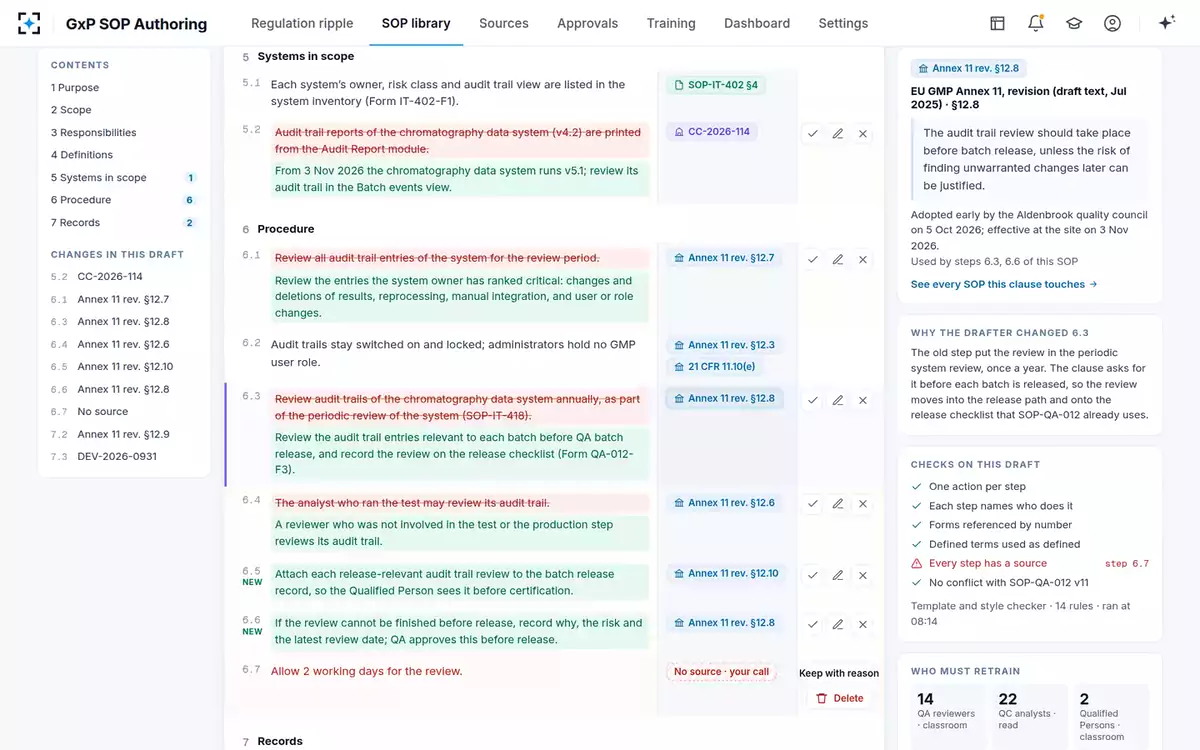Accept the new step 6.6
The width and height of the screenshot is (1200, 750).
pos(813,624)
